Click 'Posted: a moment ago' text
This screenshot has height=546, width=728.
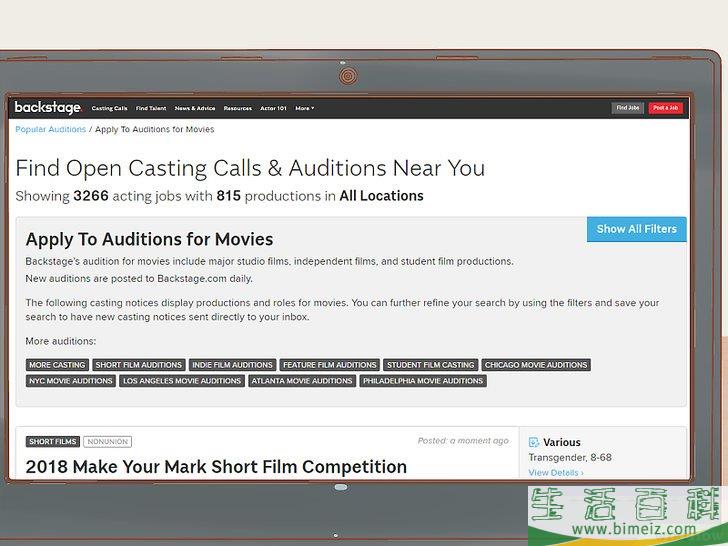pos(463,441)
